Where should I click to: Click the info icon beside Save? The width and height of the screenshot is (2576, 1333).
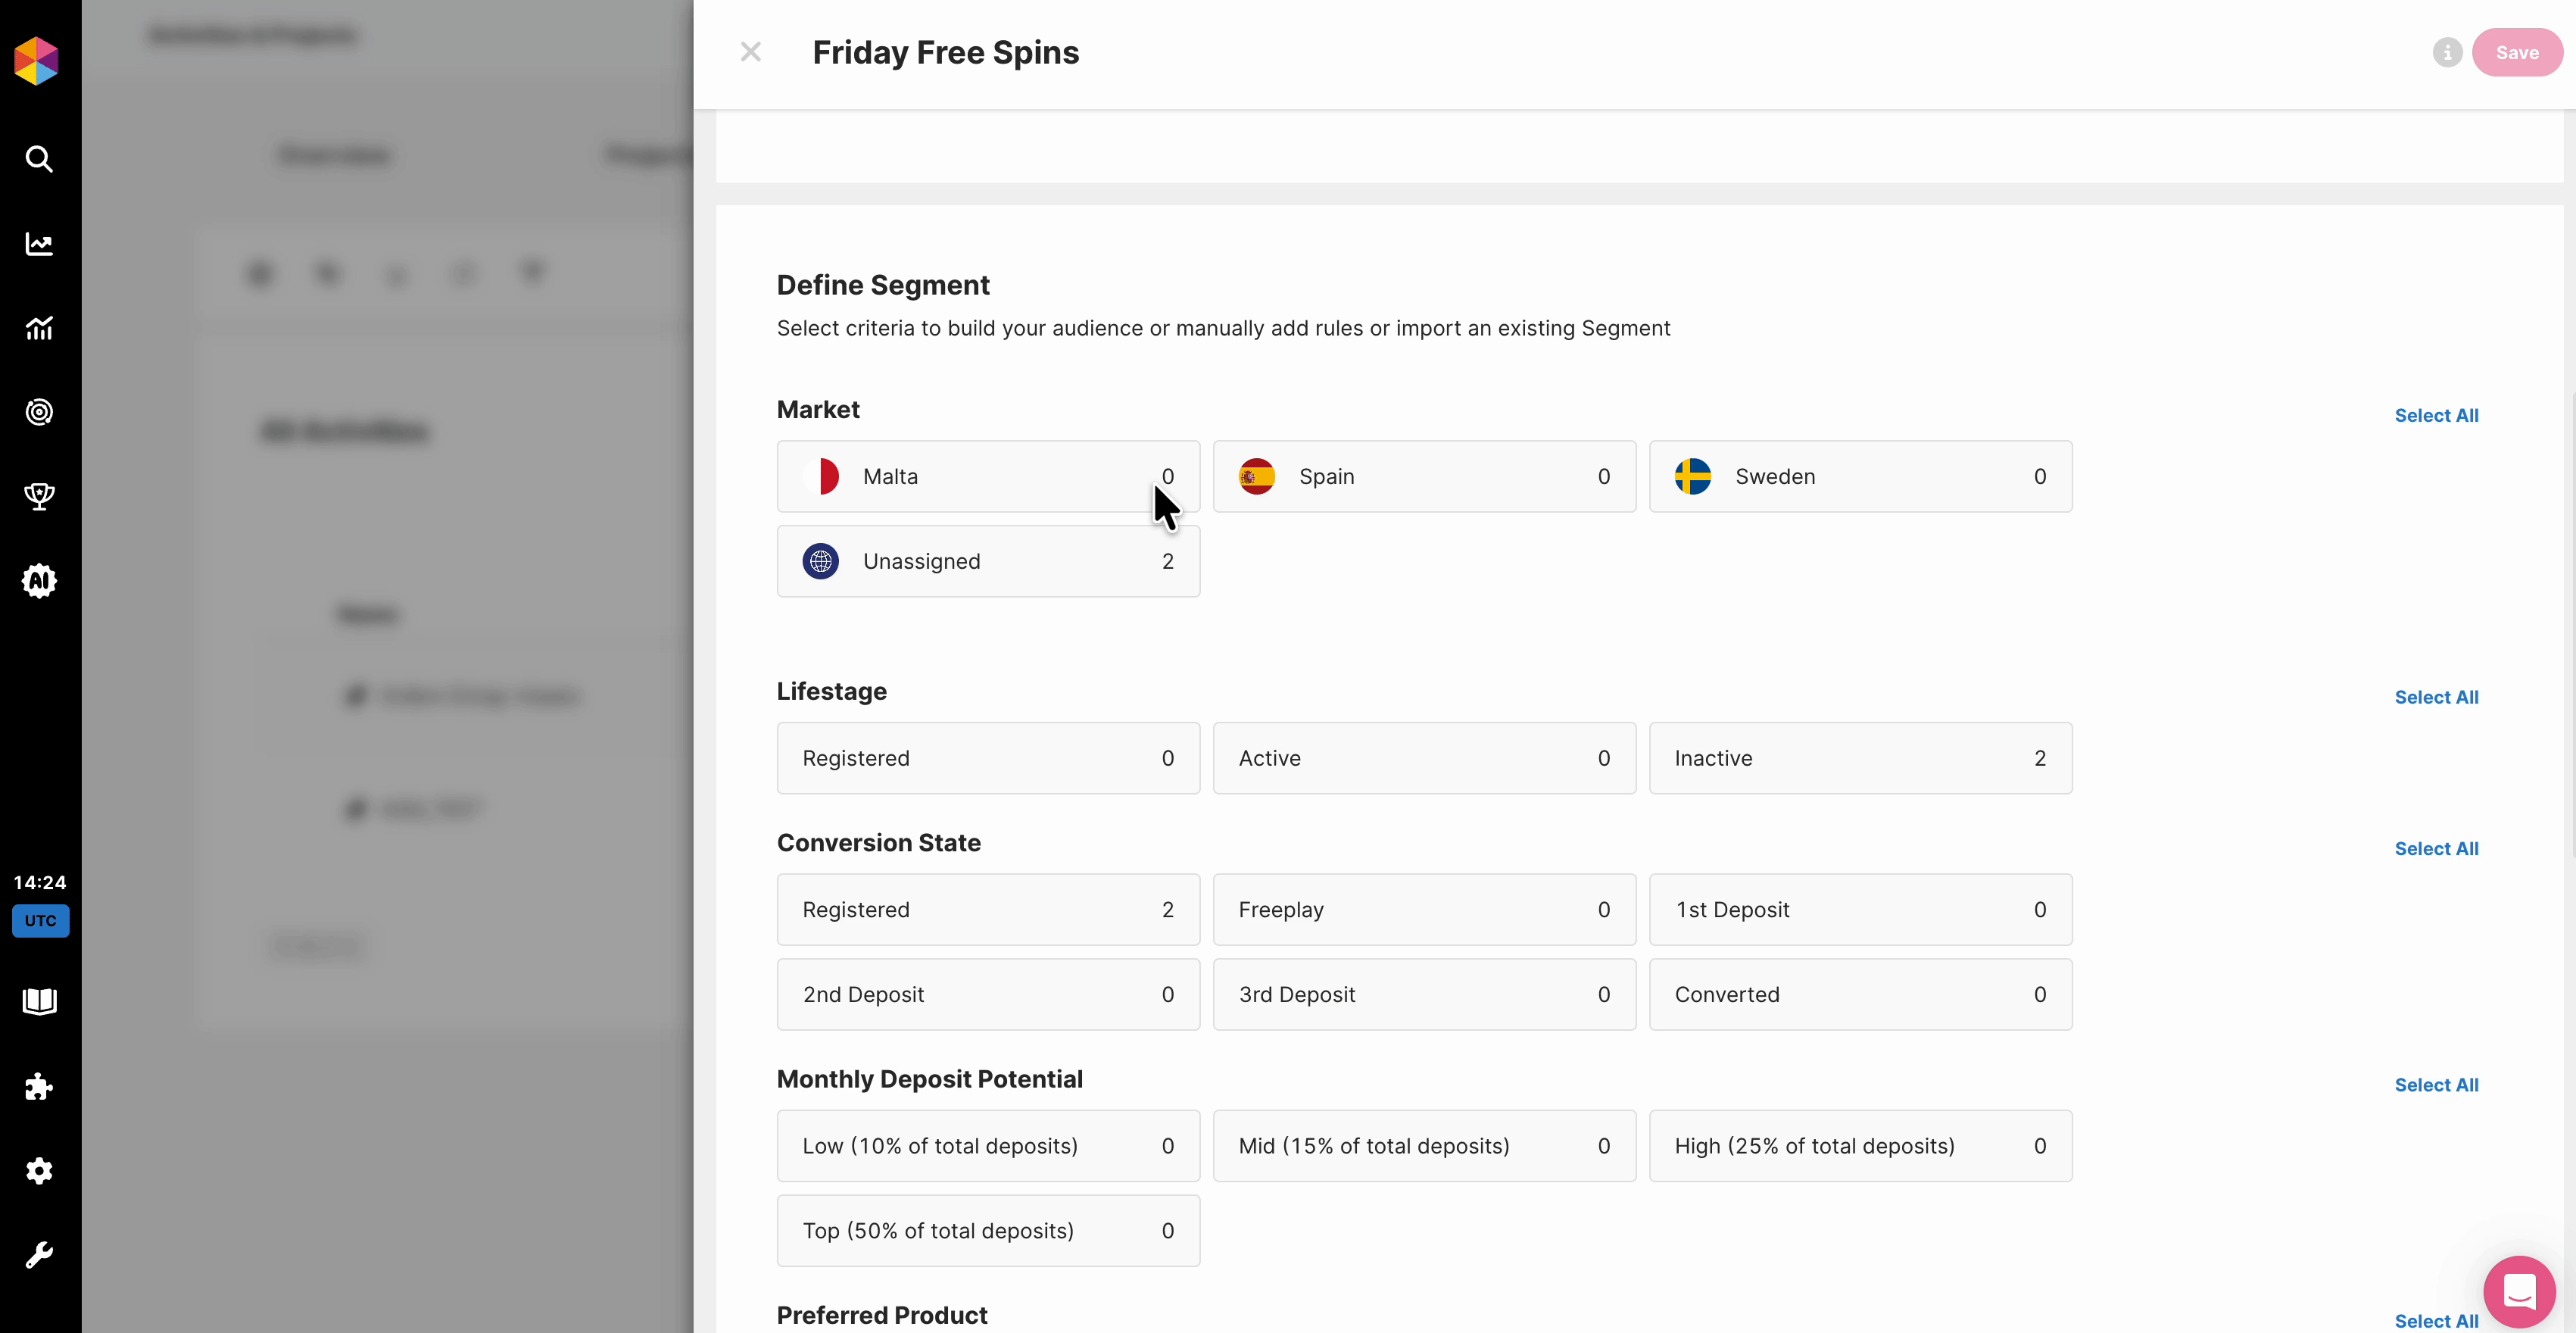[2447, 53]
